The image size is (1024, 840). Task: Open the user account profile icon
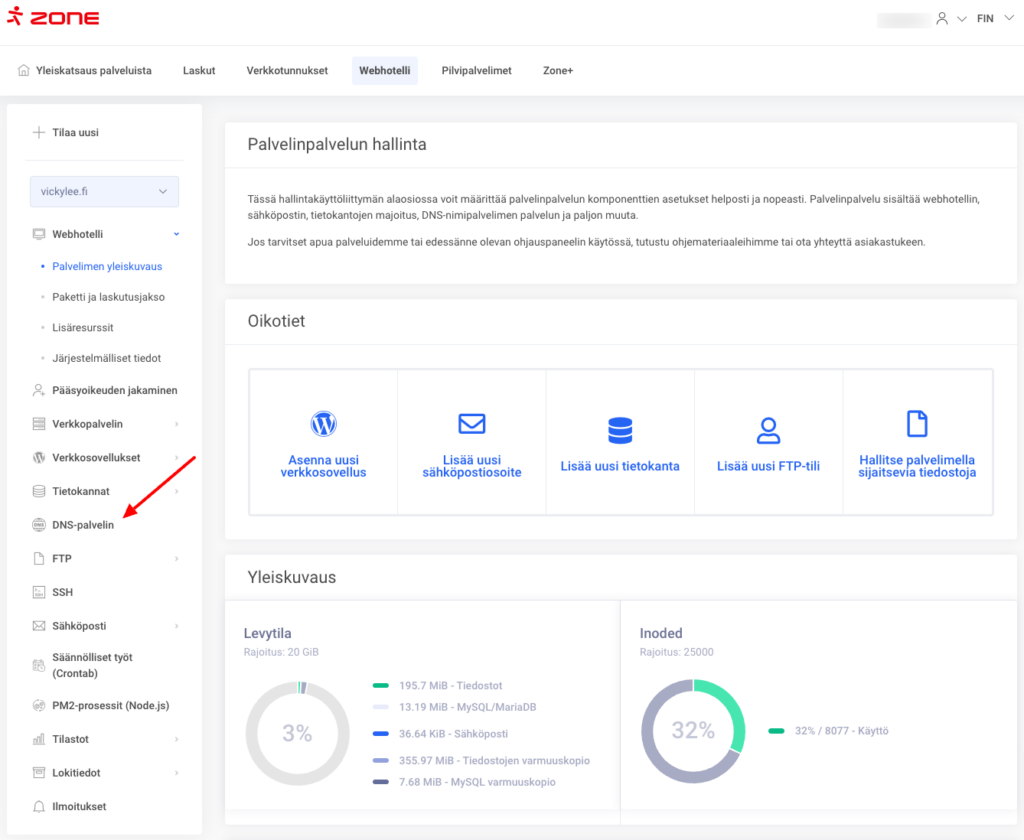coord(941,18)
